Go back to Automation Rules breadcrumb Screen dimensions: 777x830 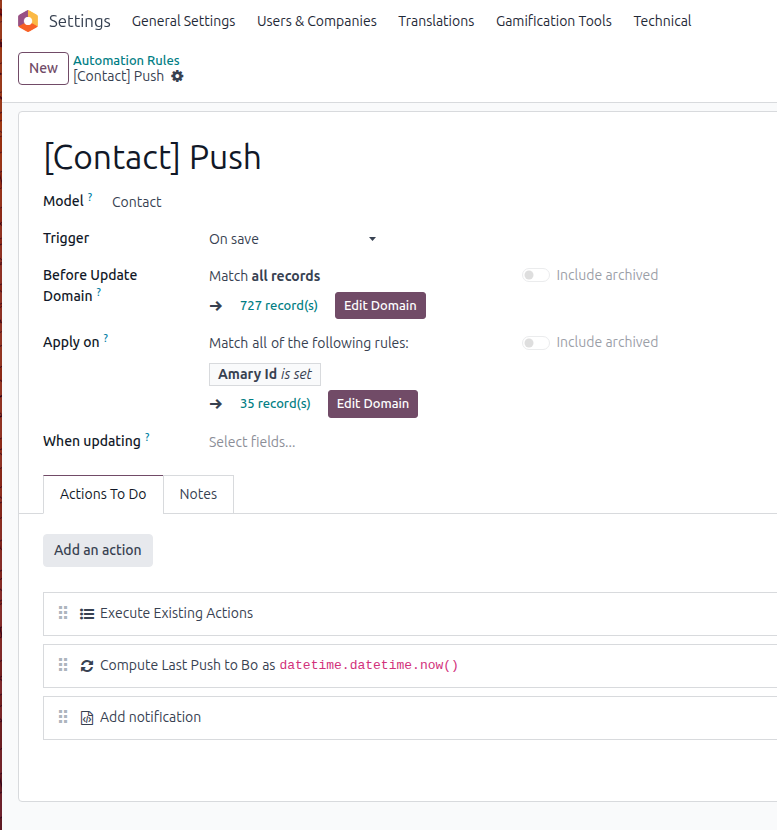click(x=127, y=60)
